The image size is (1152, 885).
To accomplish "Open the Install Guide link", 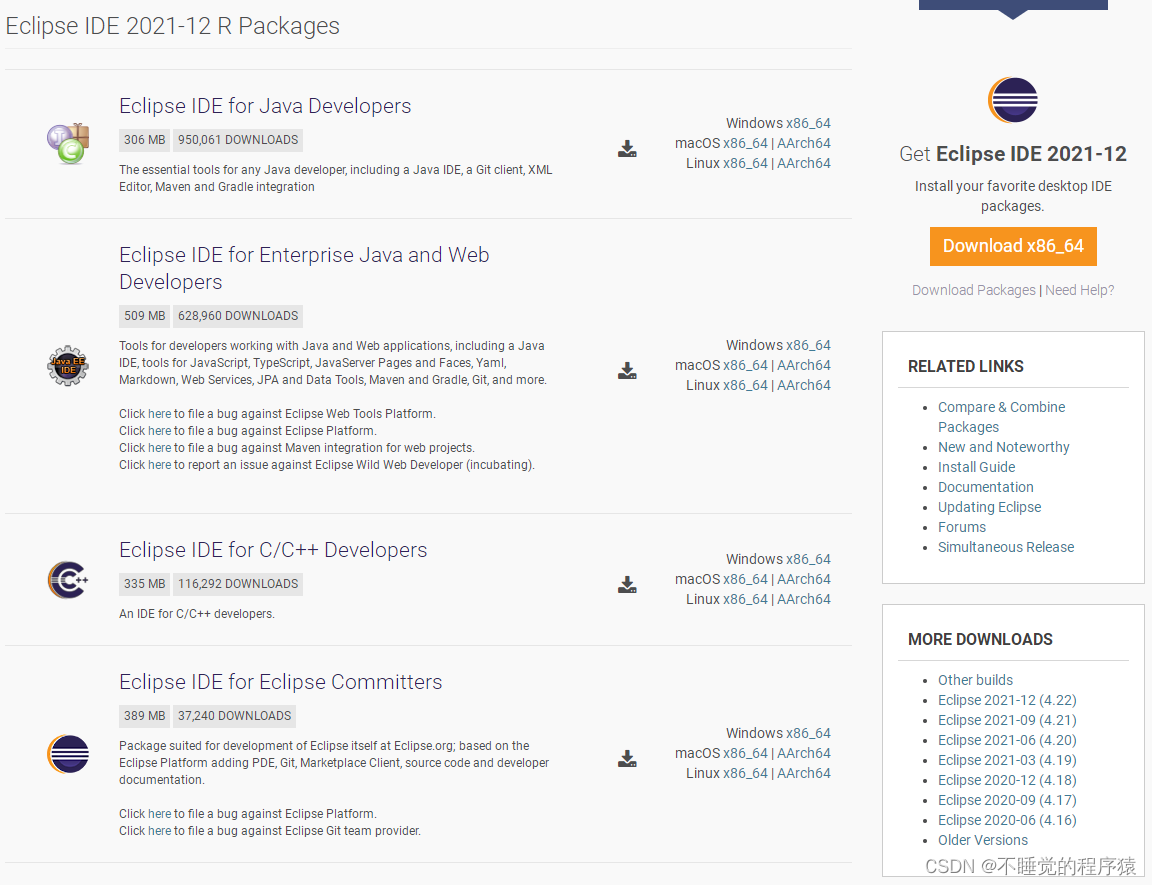I will click(976, 466).
